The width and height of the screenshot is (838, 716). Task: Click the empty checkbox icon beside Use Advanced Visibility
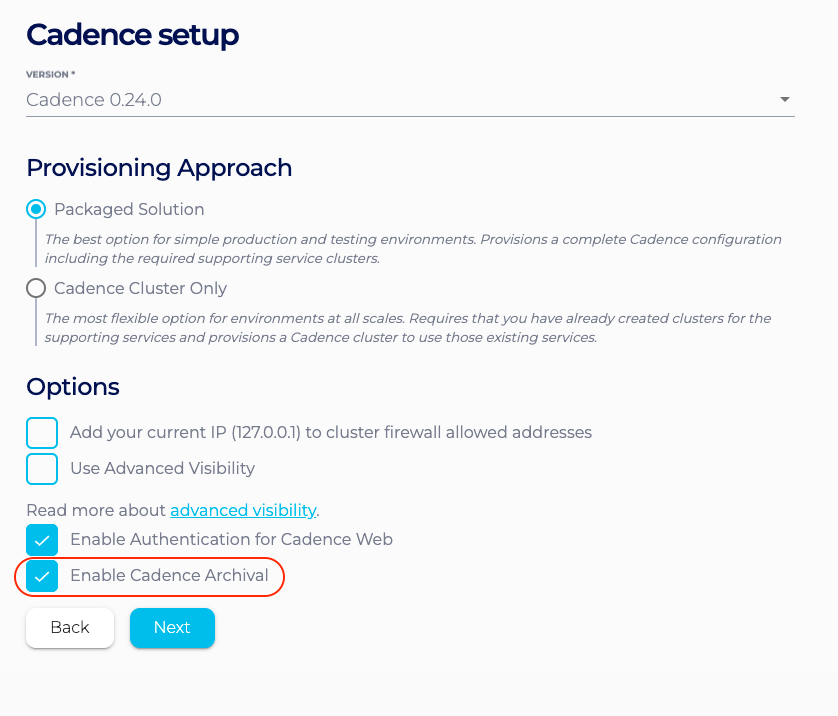[x=41, y=469]
